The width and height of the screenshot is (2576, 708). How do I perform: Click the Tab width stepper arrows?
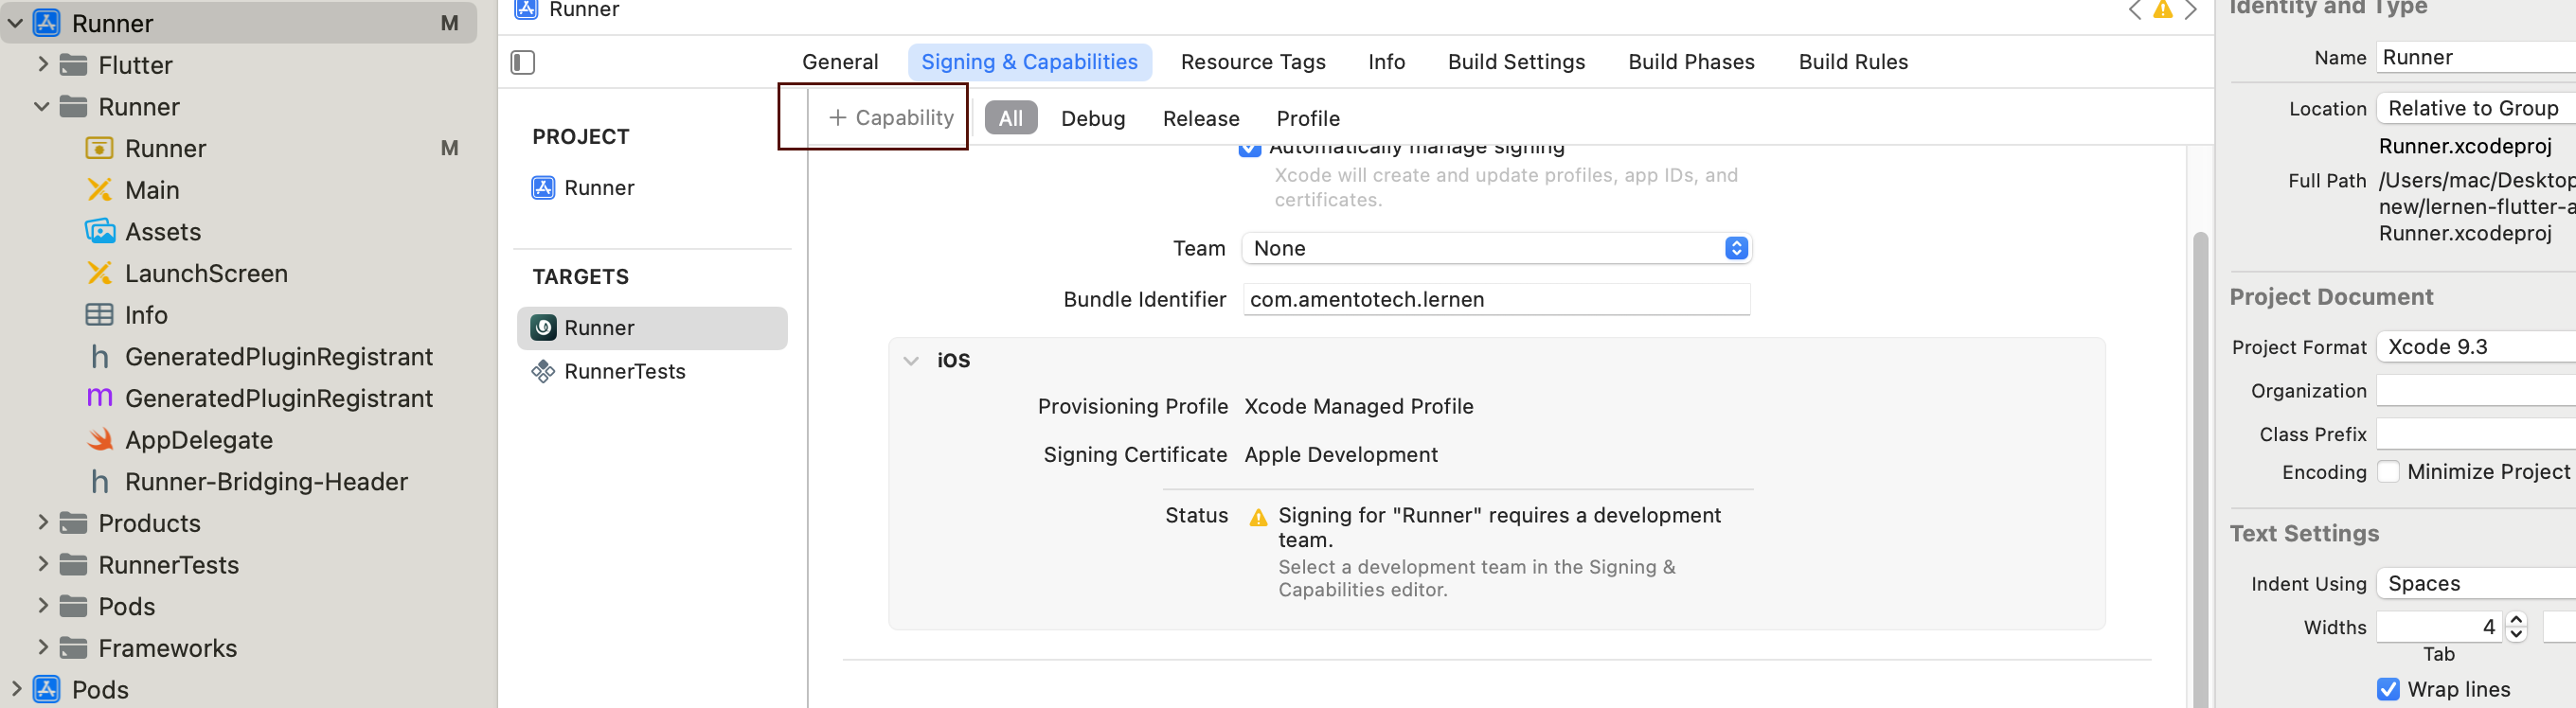coord(2516,627)
